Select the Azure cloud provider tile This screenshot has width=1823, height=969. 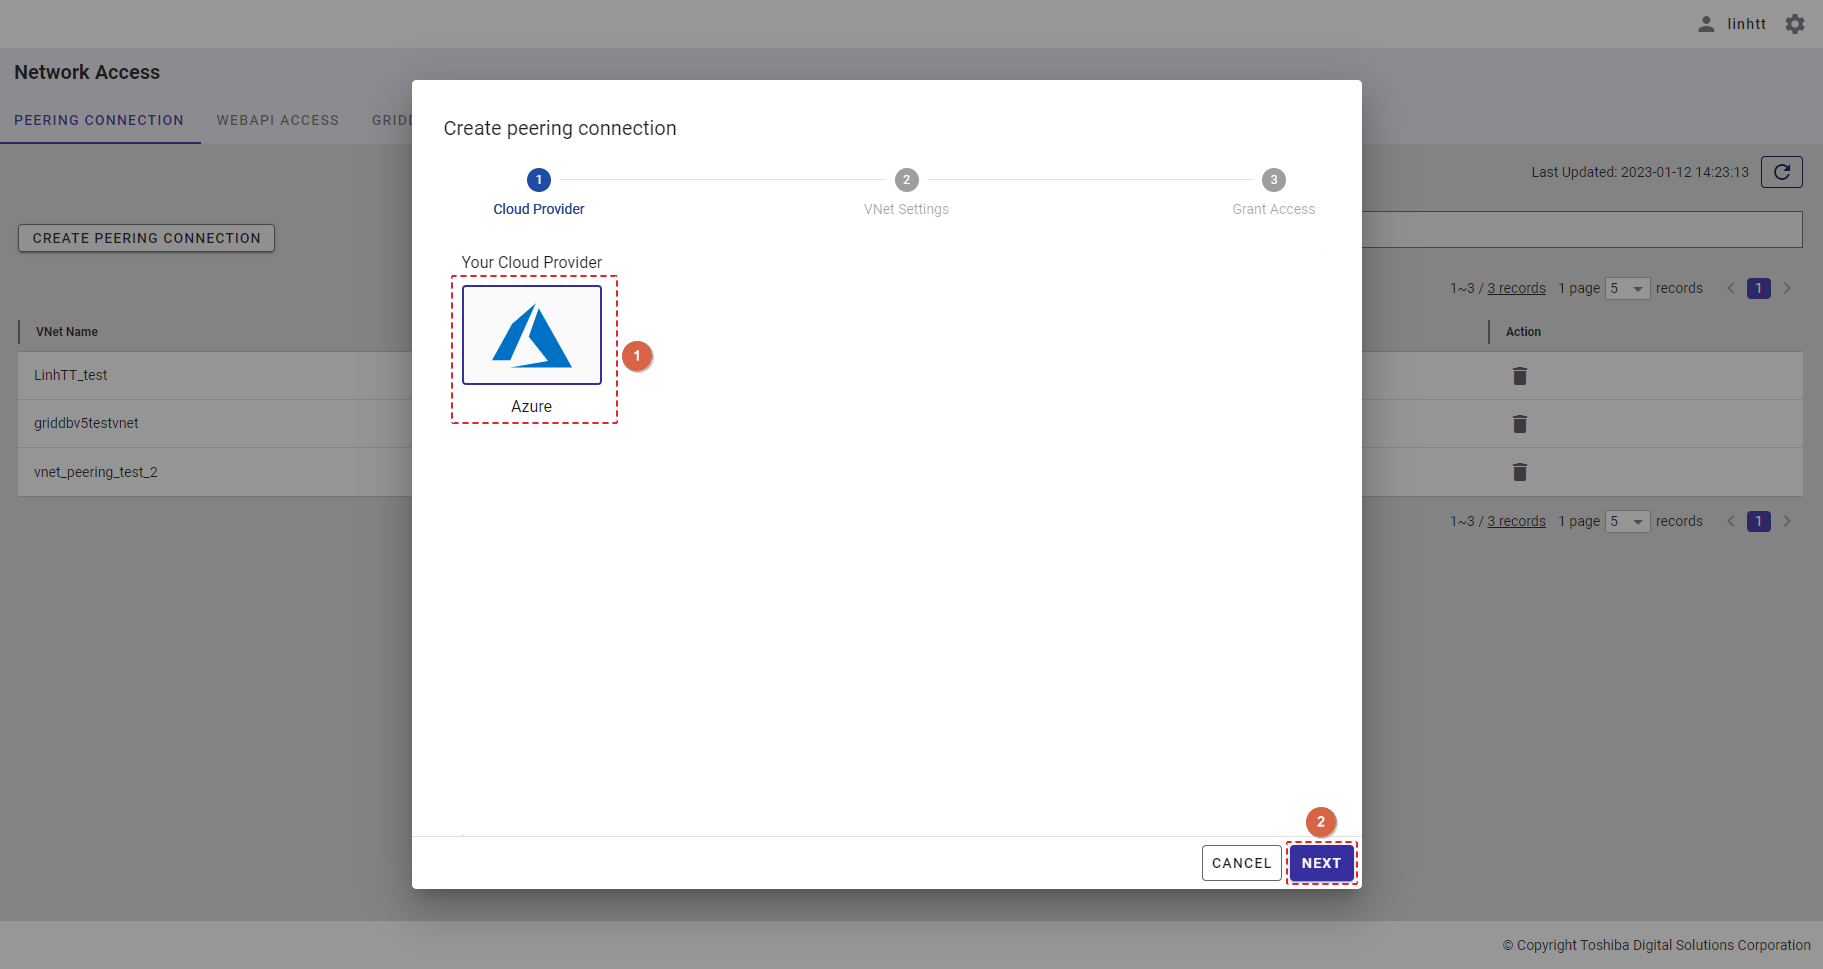[x=531, y=336]
